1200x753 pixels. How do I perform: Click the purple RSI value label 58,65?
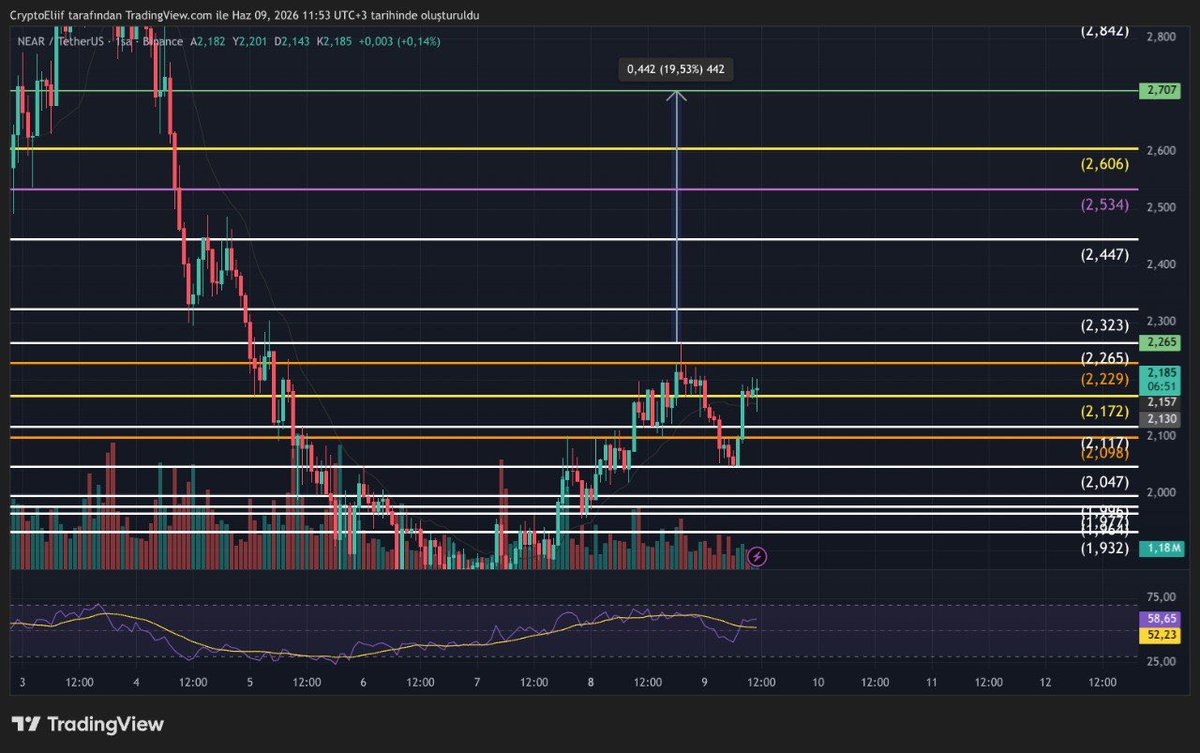tap(1158, 620)
